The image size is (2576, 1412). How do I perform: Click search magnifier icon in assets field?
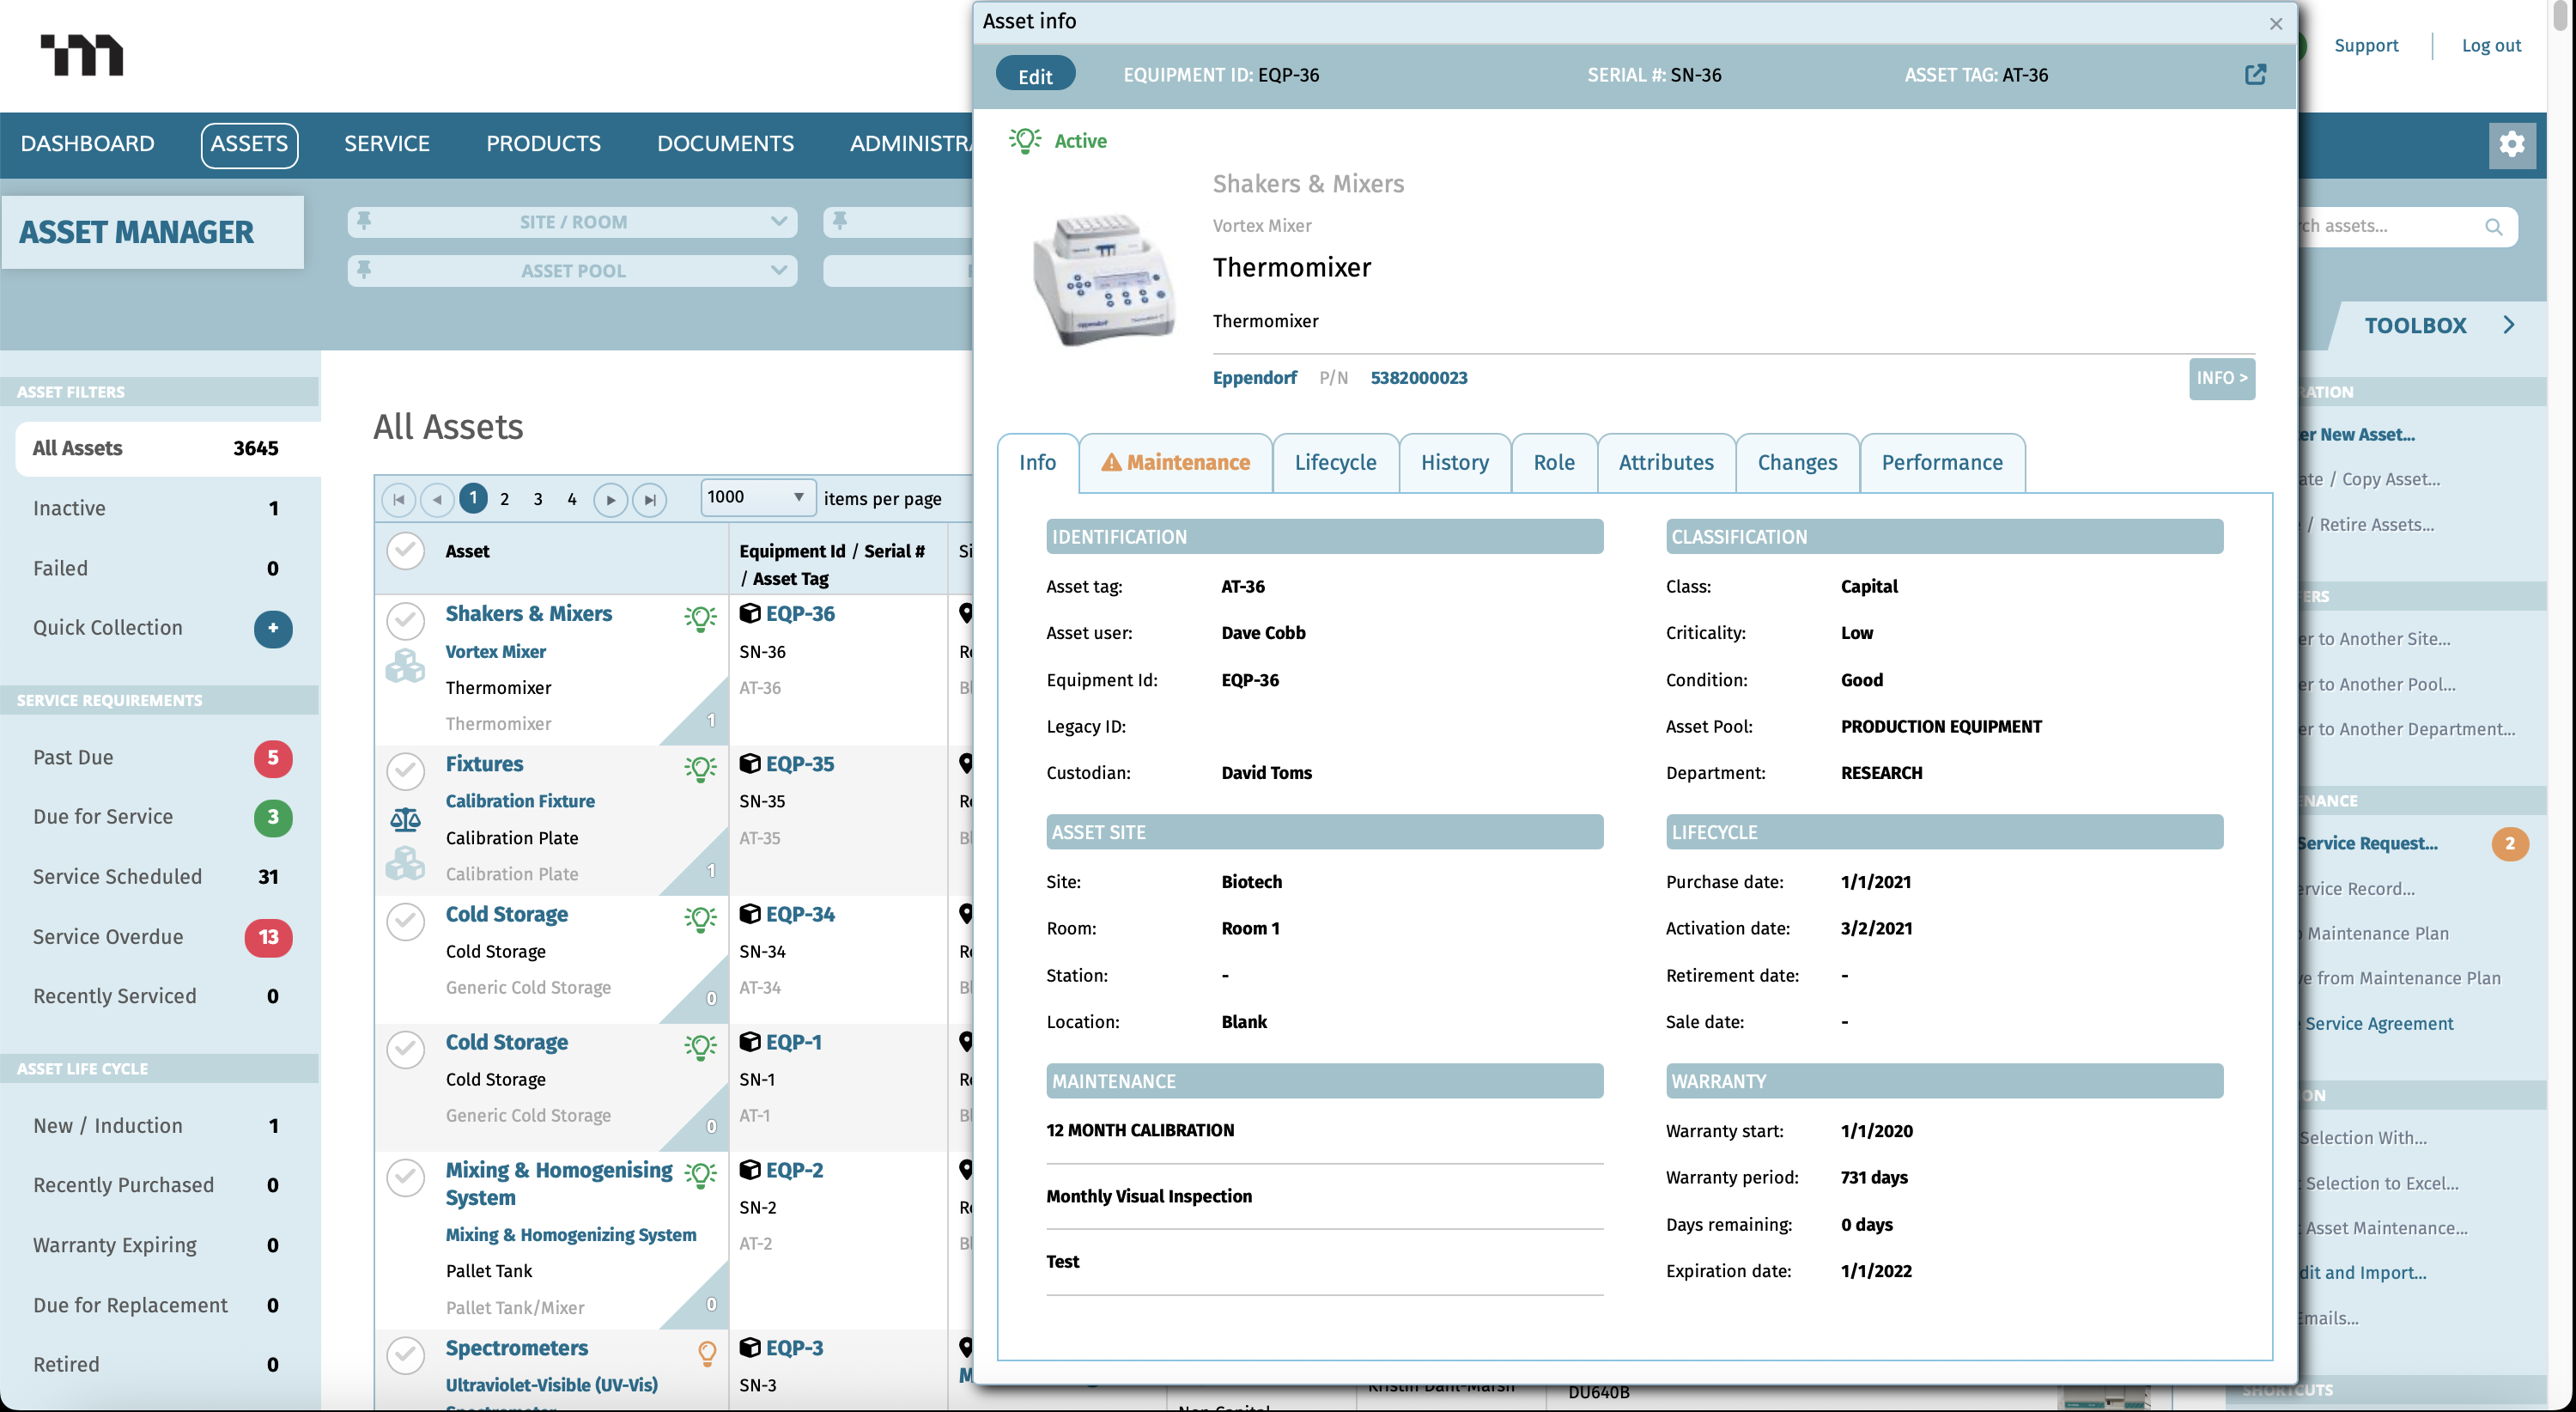(2493, 227)
